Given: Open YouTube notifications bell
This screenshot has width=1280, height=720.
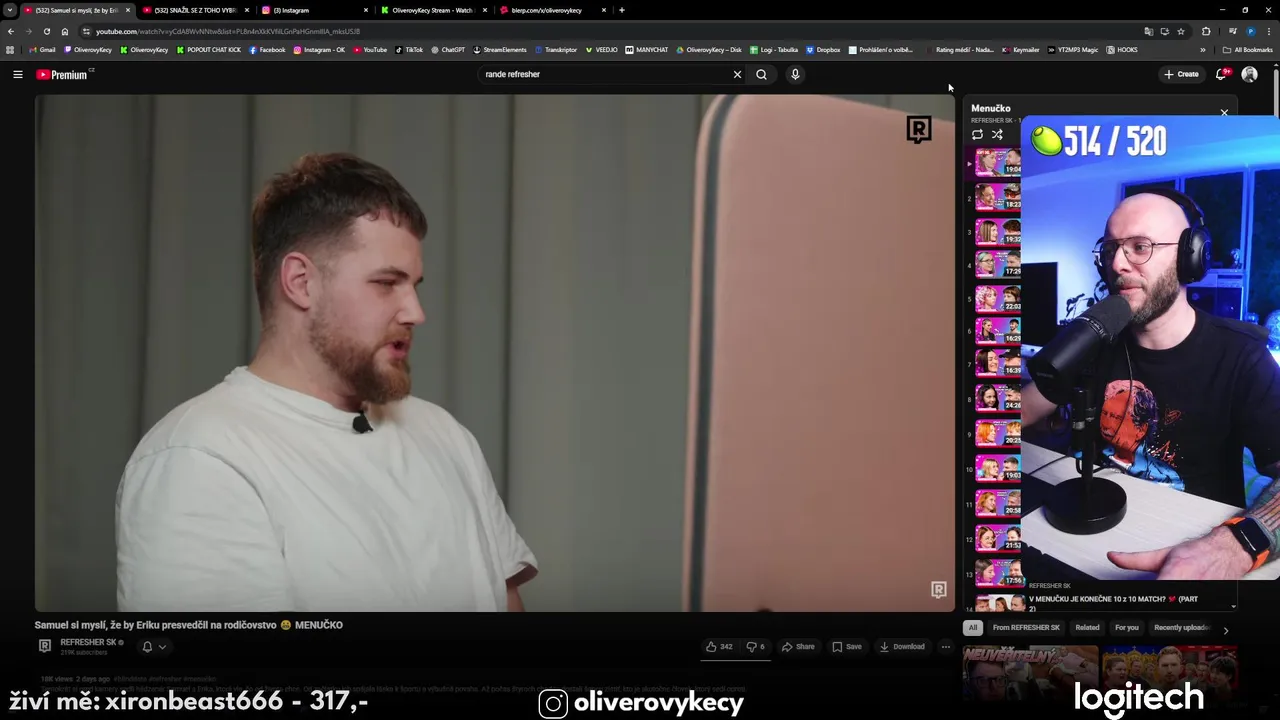Looking at the screenshot, I should click(x=1221, y=74).
